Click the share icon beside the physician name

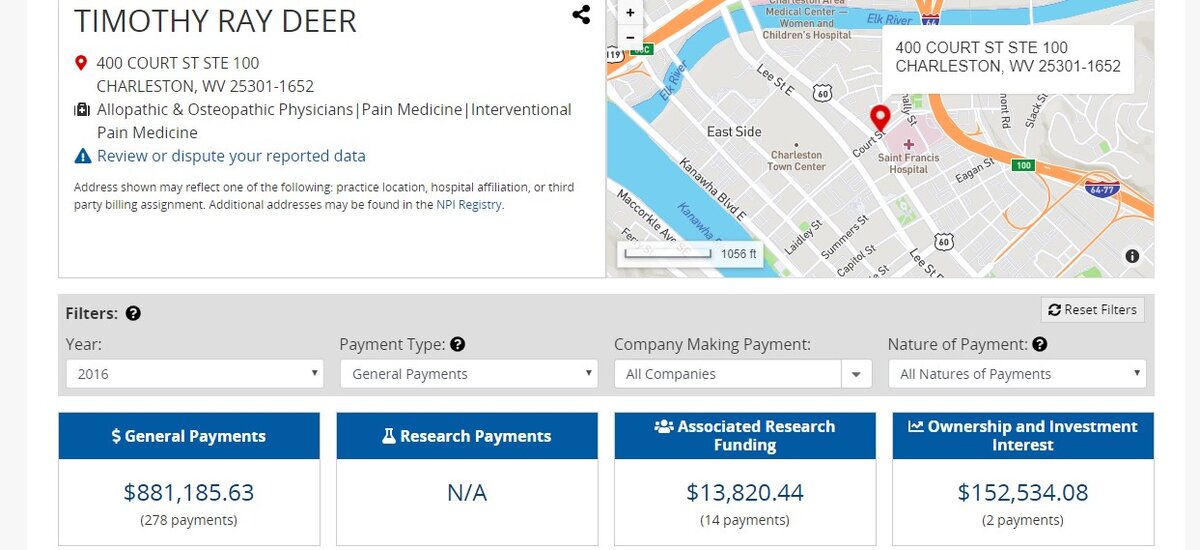pyautogui.click(x=581, y=14)
